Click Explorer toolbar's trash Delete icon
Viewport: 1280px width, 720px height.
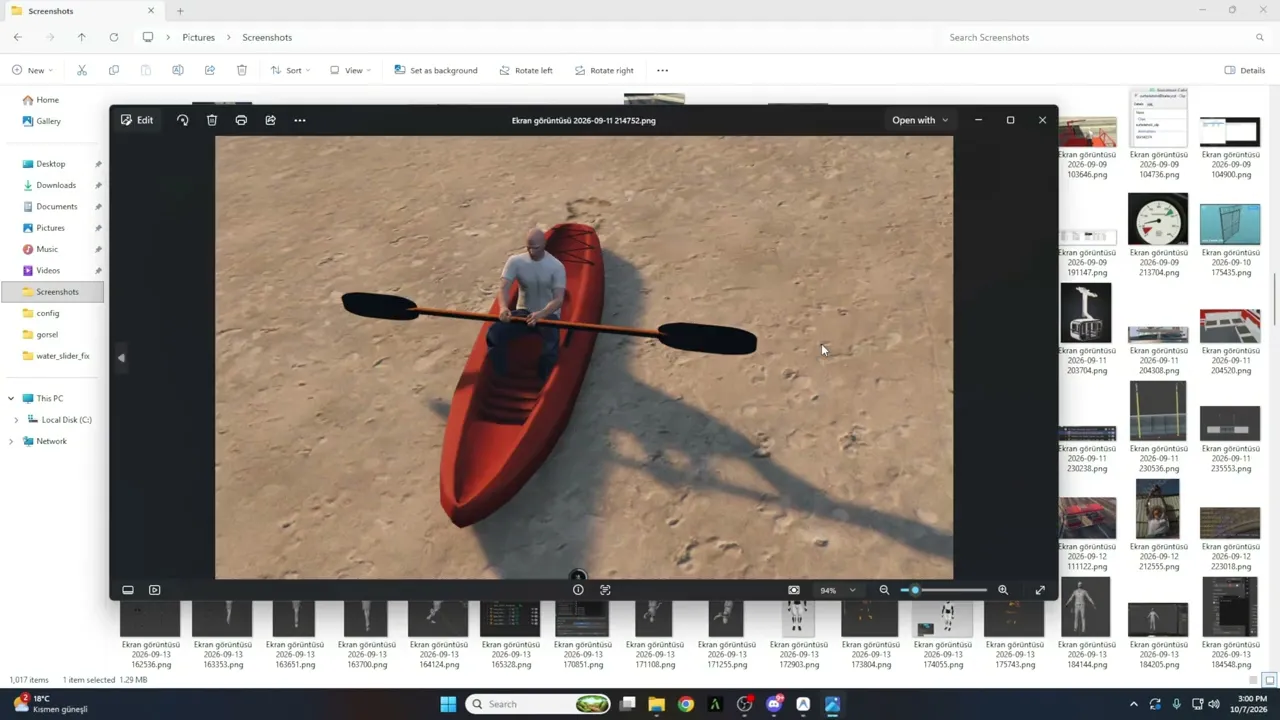[x=242, y=70]
